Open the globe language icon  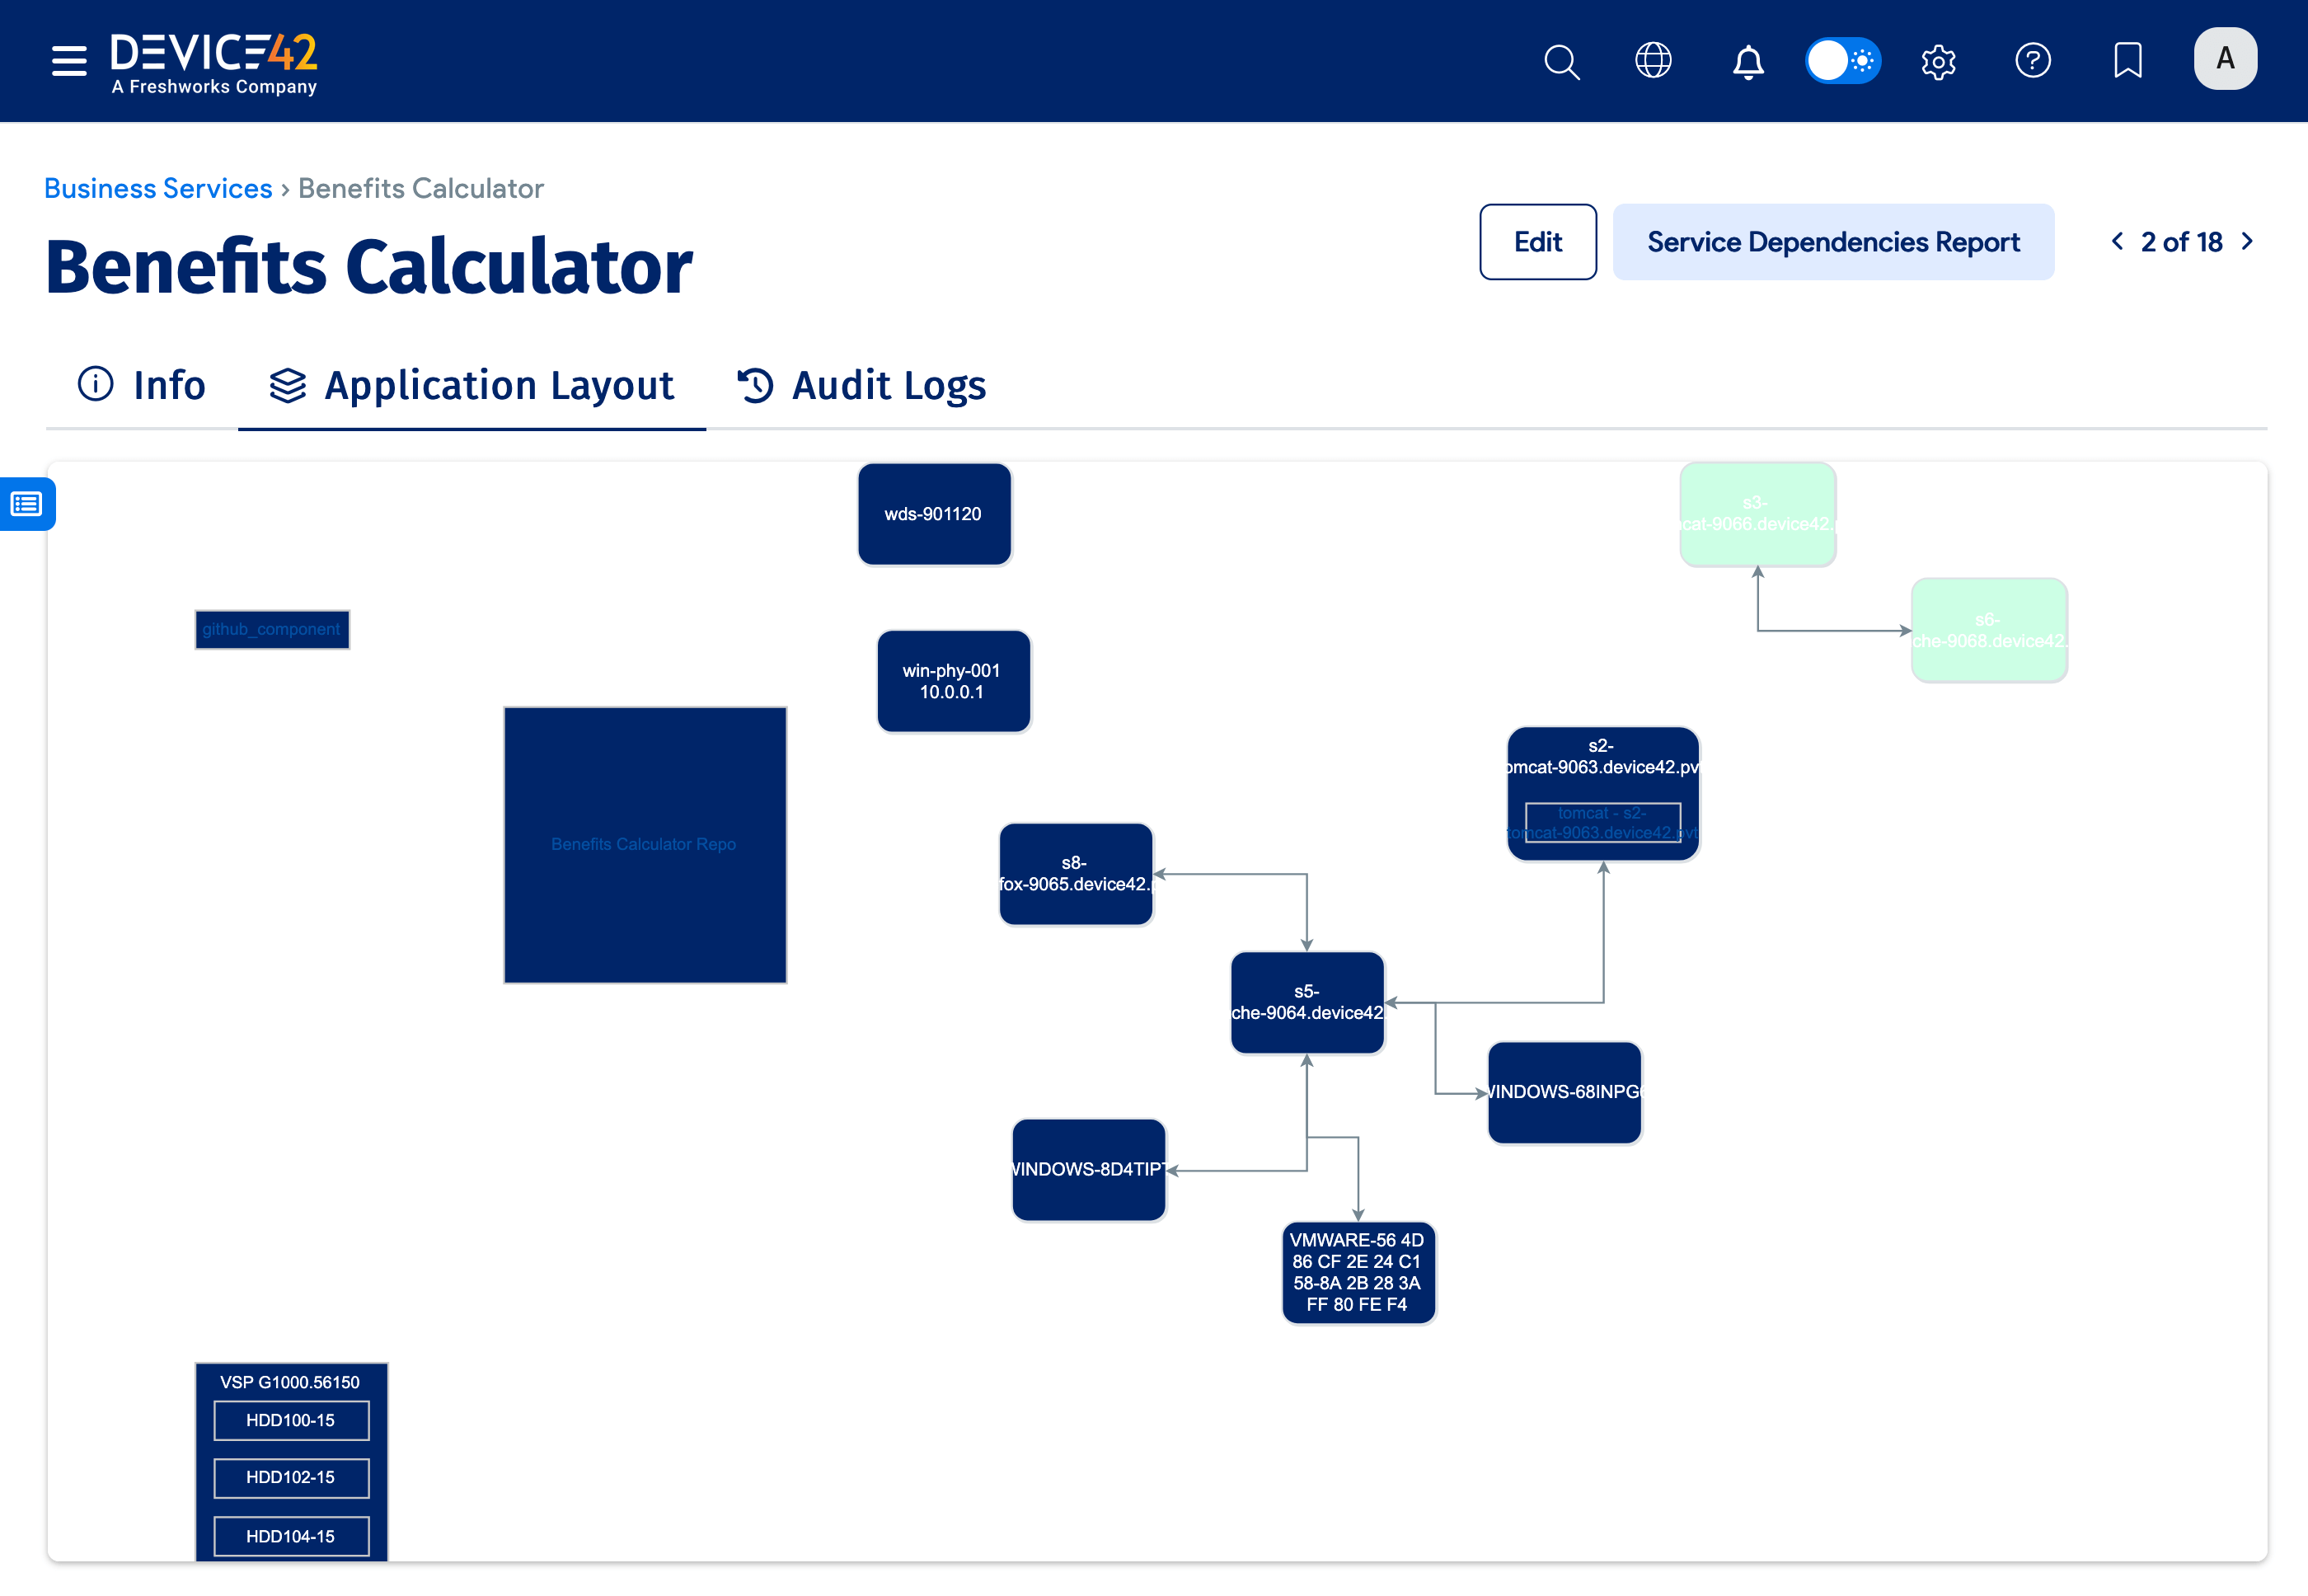[x=1653, y=61]
